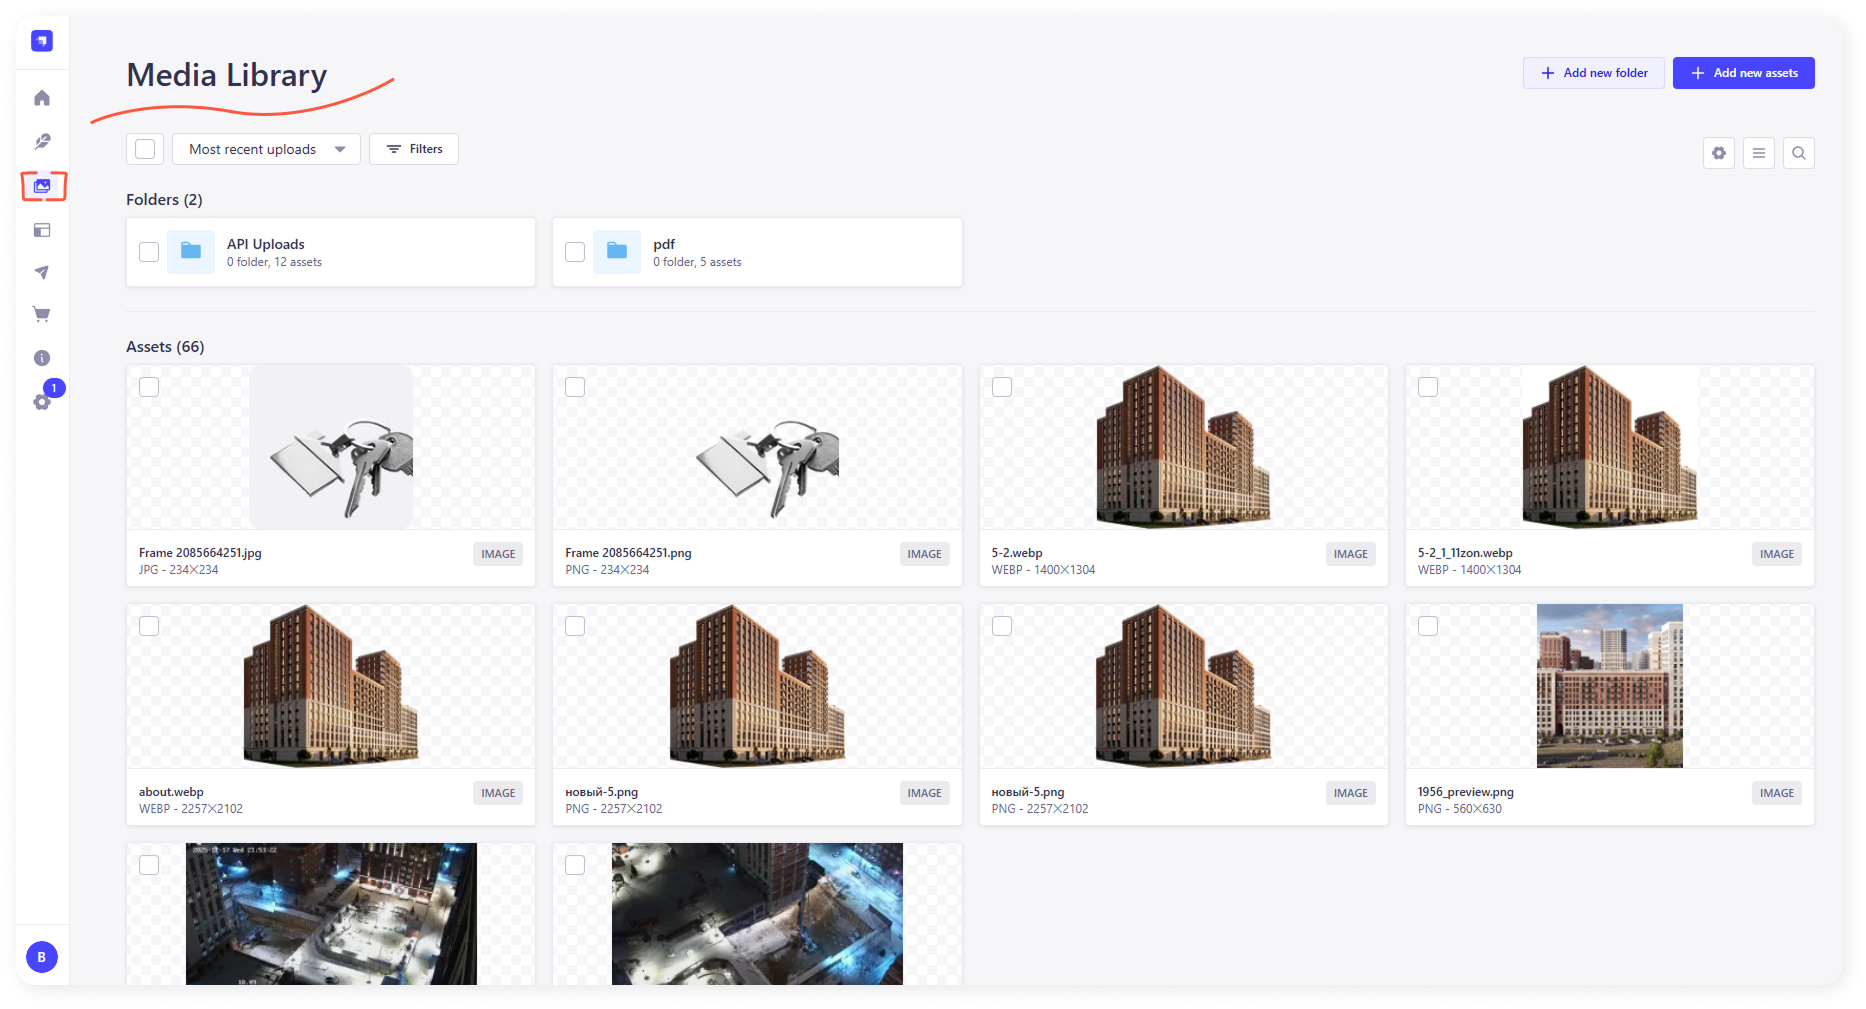Image resolution: width=1866 pixels, height=1009 pixels.
Task: Open Content-Type Builder layout icon
Action: [x=42, y=230]
